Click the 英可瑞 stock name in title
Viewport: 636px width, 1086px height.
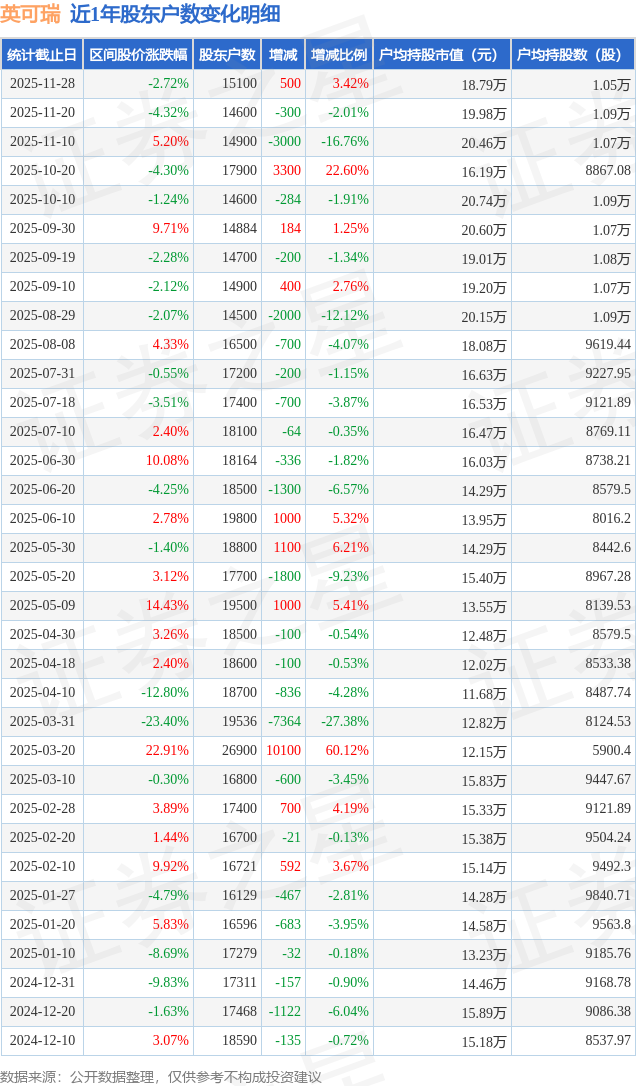31,14
